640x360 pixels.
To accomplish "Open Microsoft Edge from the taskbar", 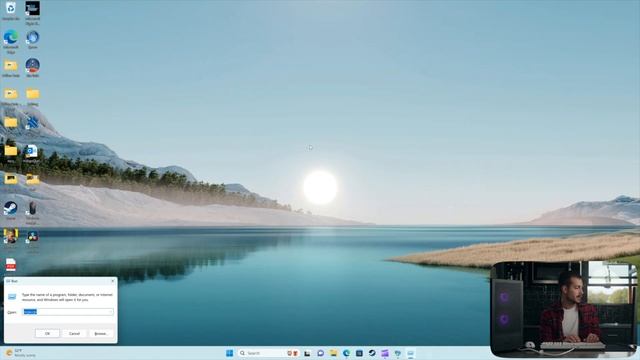I will pyautogui.click(x=347, y=353).
